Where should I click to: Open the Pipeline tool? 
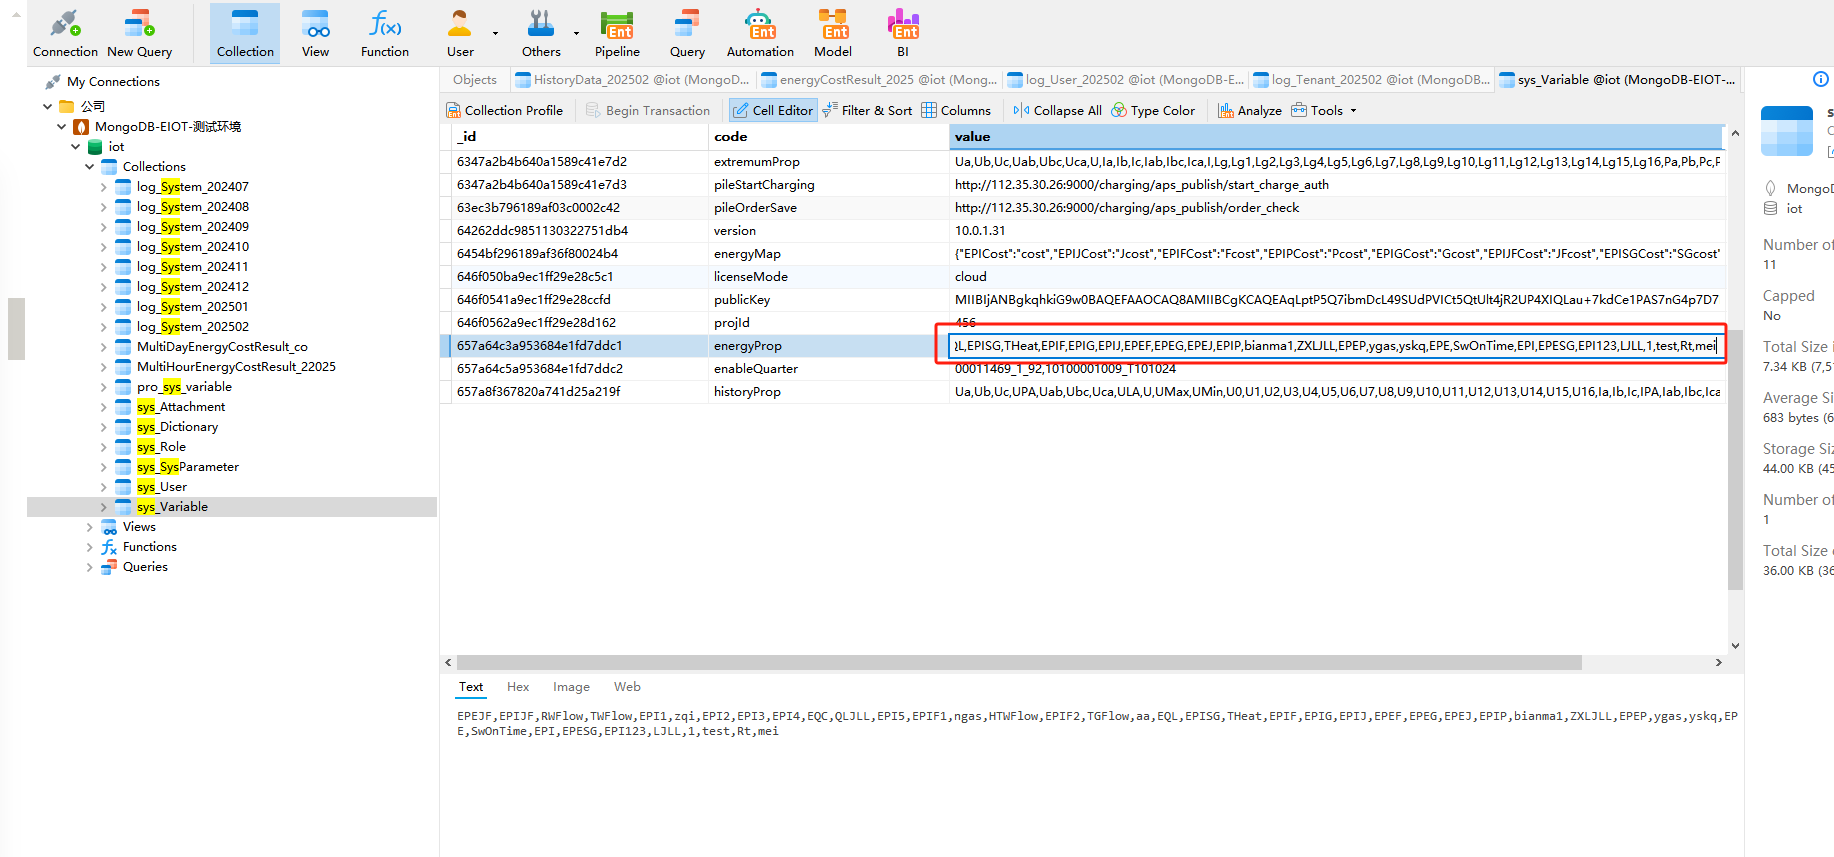[x=617, y=33]
